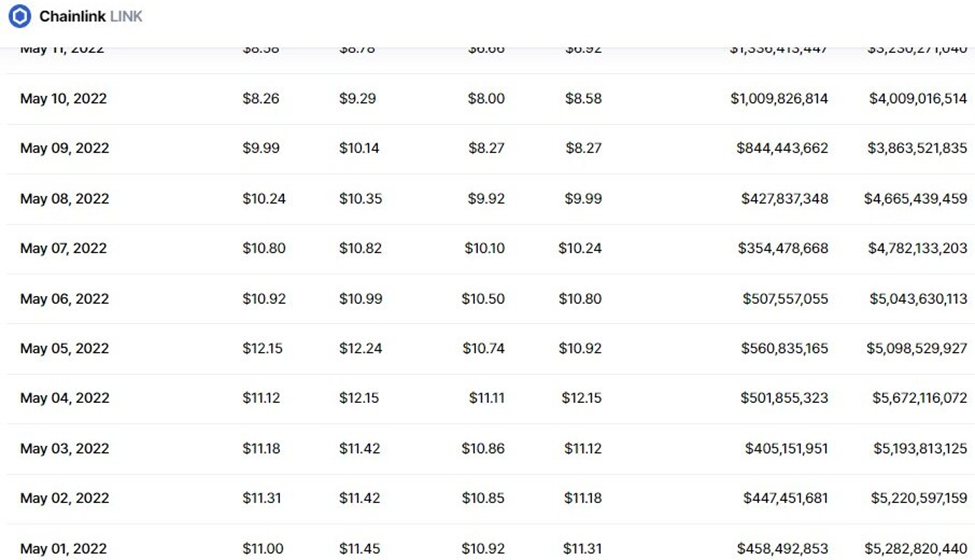Select the $4,665,439,459 market cap cell

915,199
